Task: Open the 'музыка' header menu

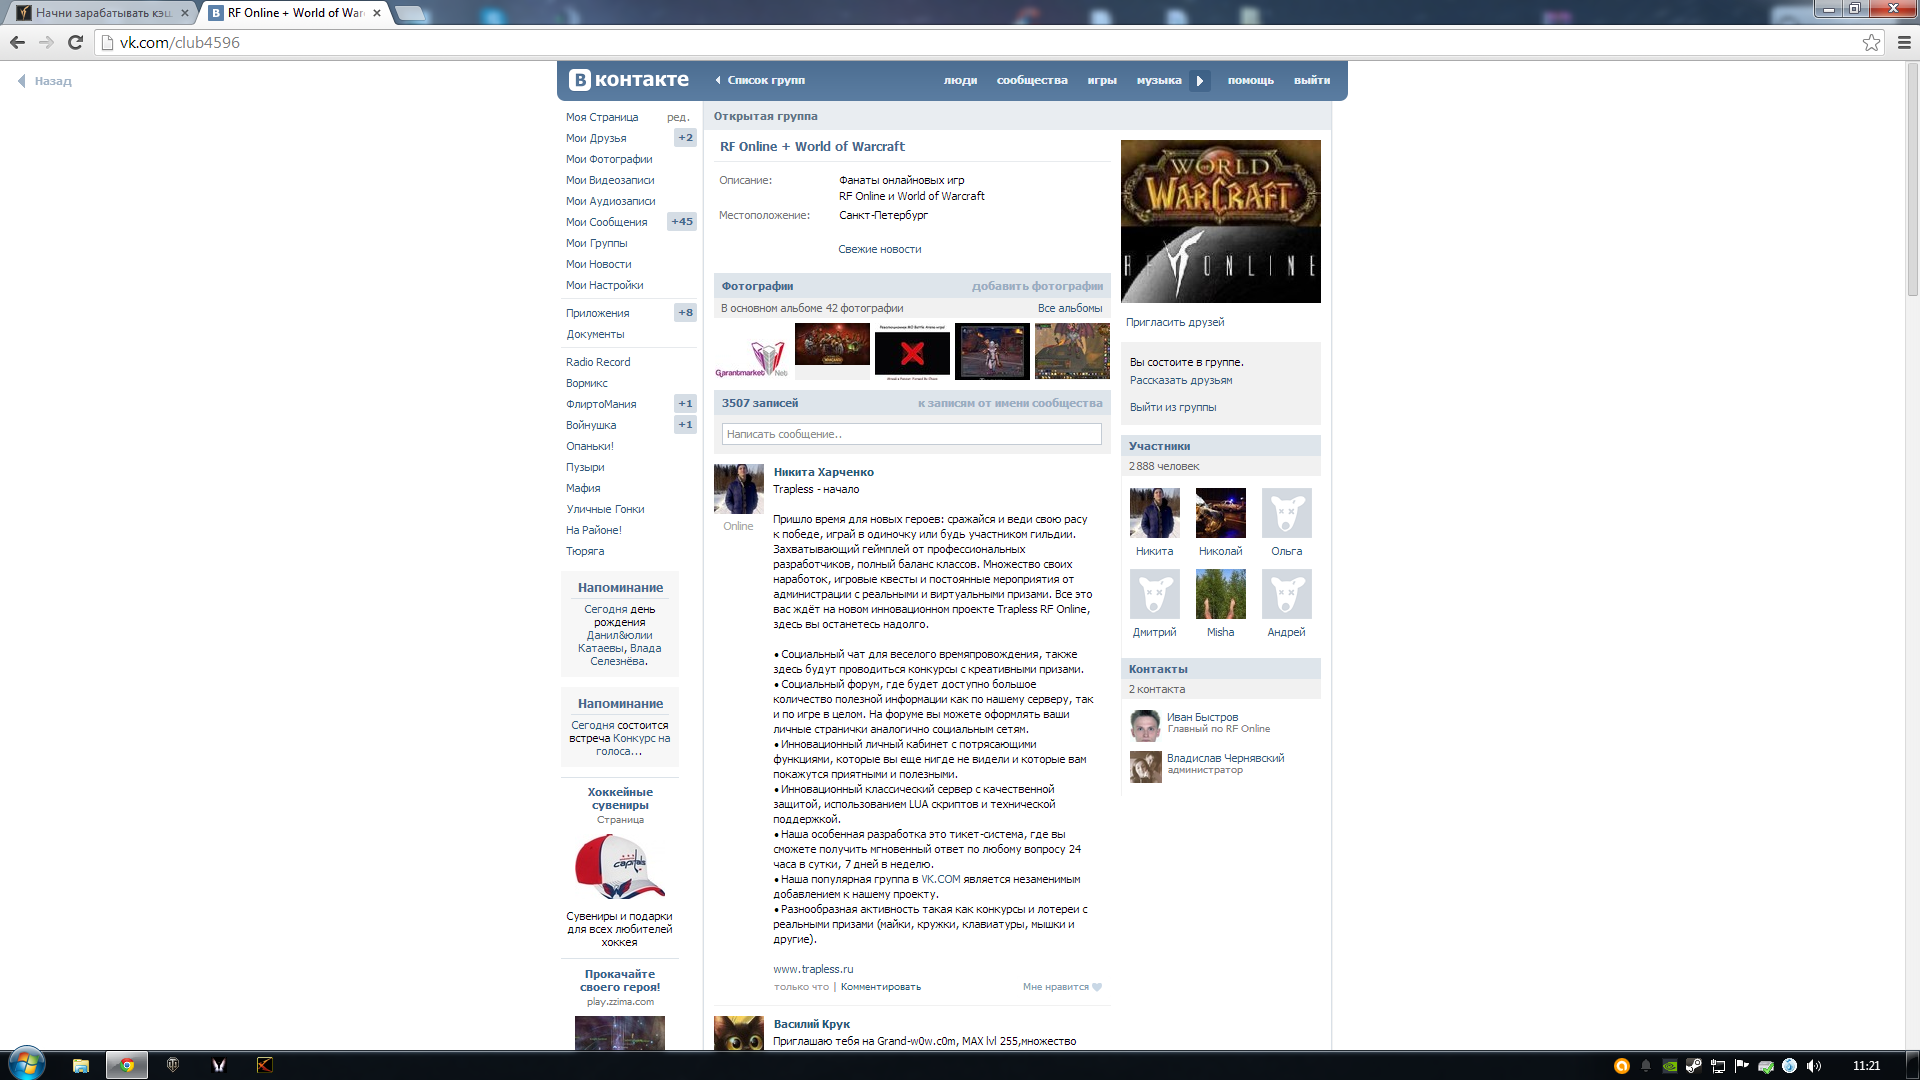Action: pyautogui.click(x=1159, y=80)
